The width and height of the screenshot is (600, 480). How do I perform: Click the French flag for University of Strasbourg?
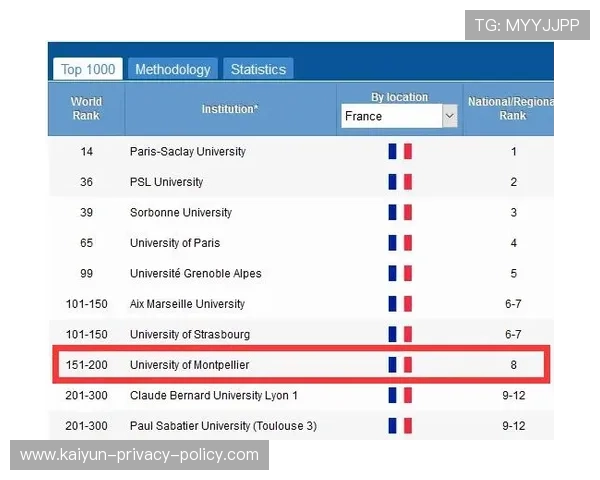pos(400,334)
